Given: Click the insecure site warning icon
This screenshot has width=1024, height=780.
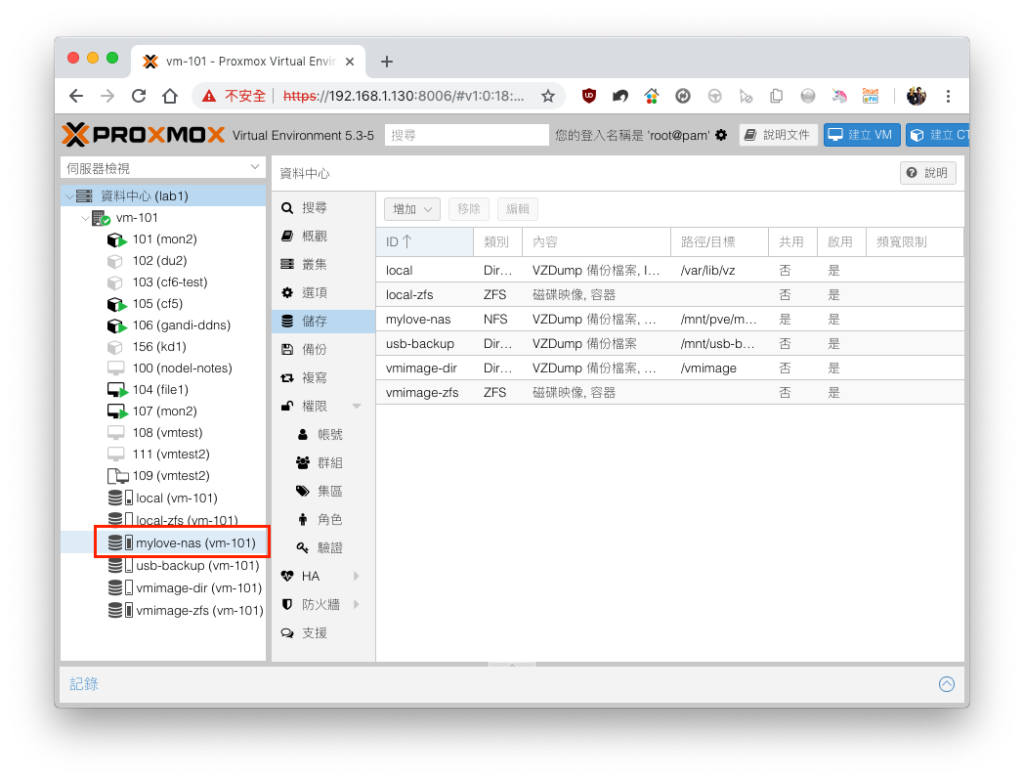Looking at the screenshot, I should tap(209, 96).
